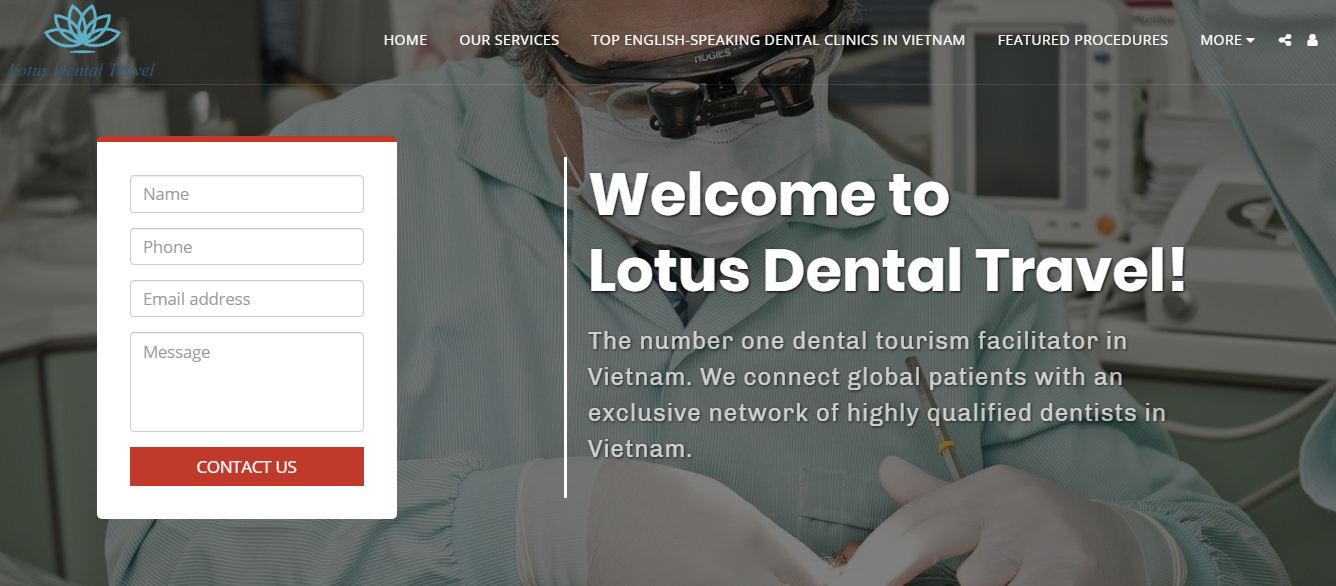This screenshot has width=1336, height=586.
Task: Open the user account icon
Action: pyautogui.click(x=1312, y=40)
